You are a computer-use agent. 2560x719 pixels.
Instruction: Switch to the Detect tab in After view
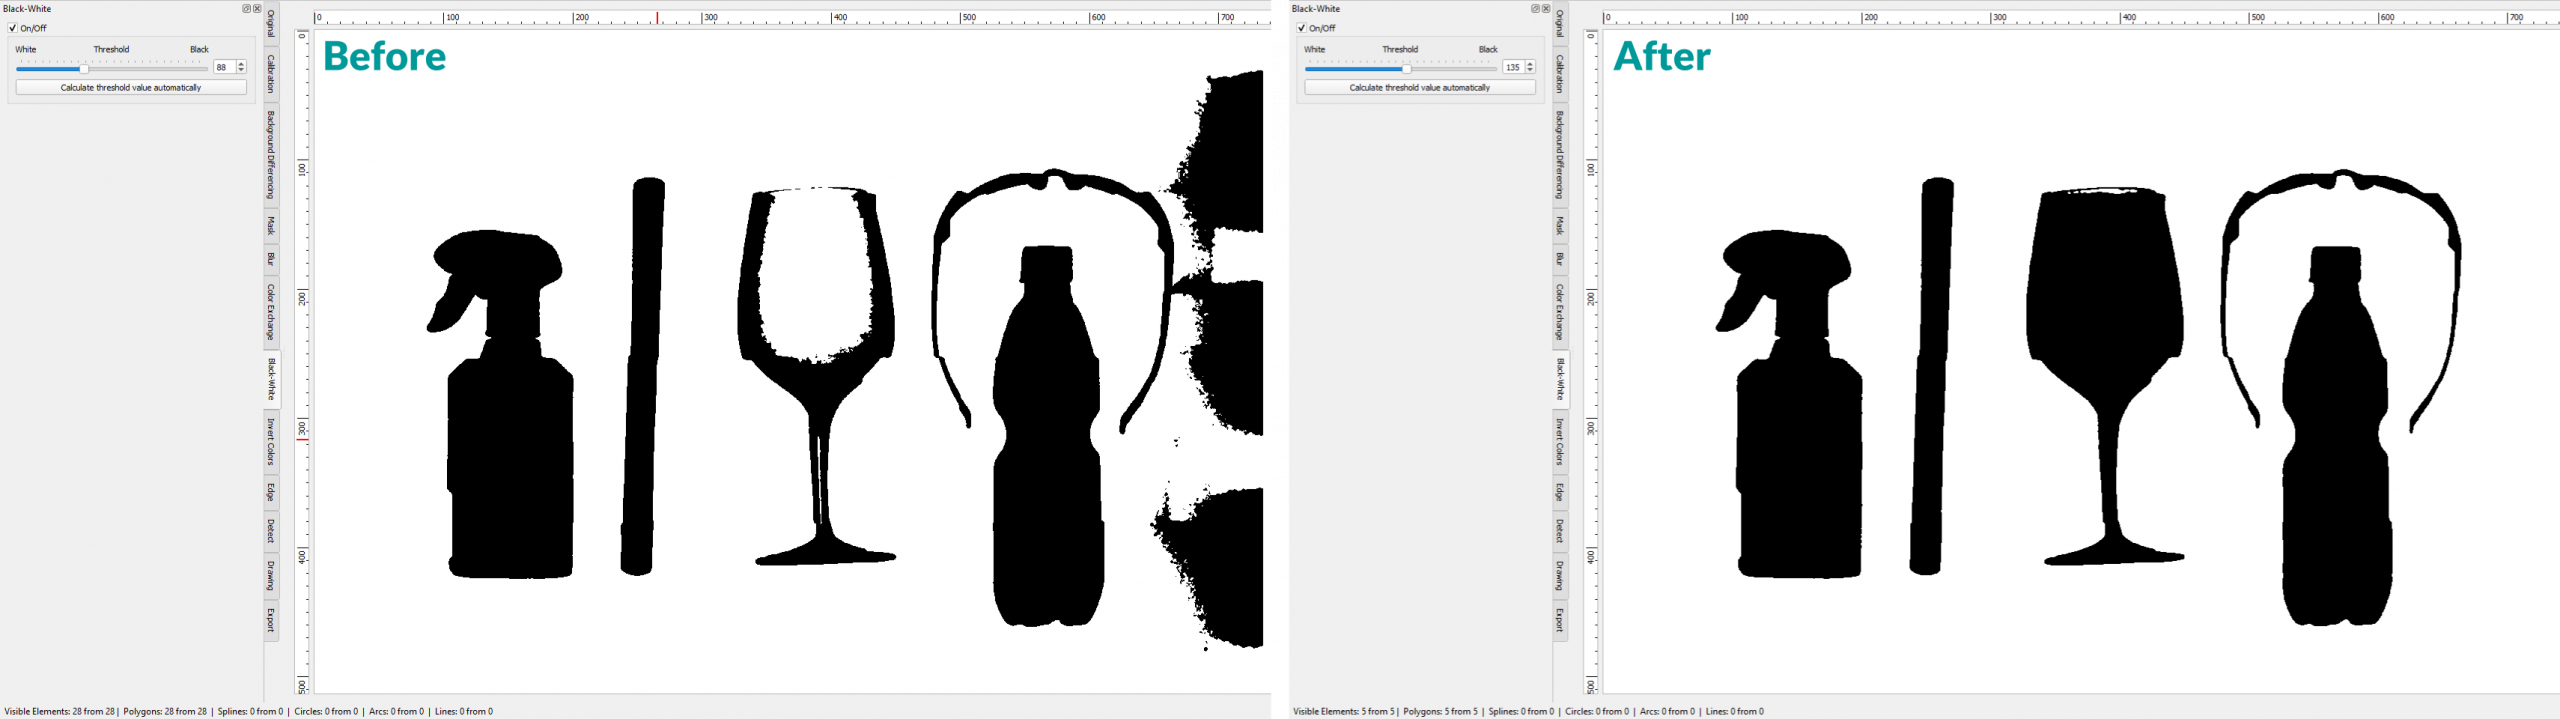1560,531
